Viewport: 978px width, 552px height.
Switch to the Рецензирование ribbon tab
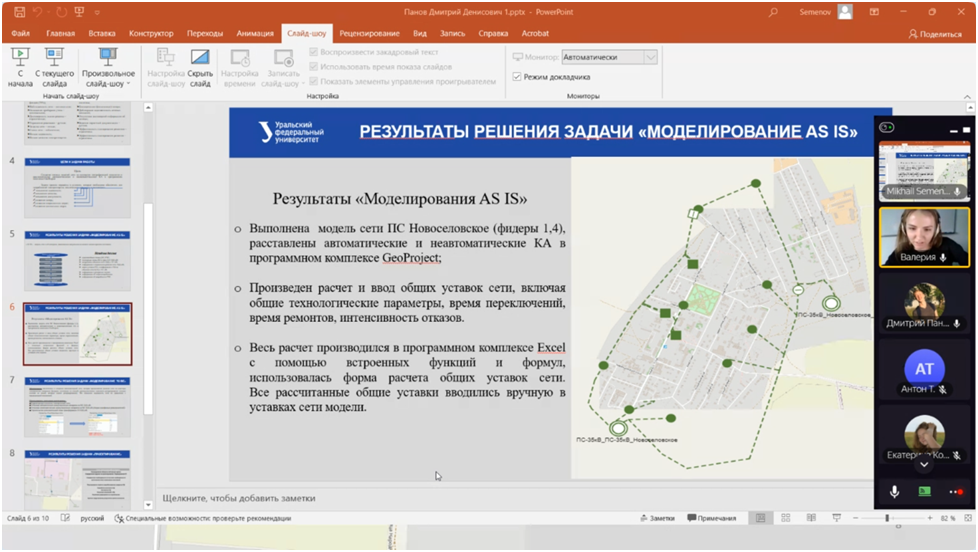coord(369,33)
